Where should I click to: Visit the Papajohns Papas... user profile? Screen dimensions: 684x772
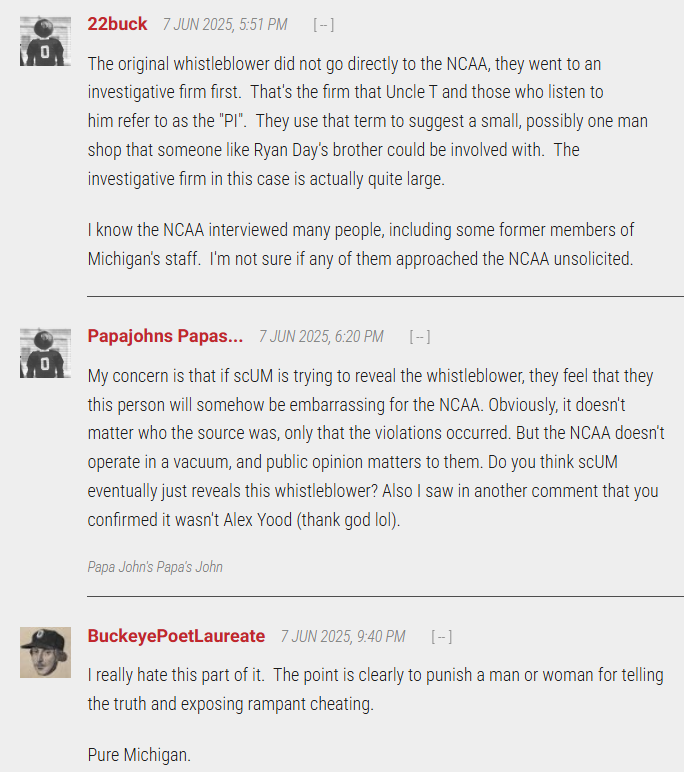pyautogui.click(x=165, y=336)
